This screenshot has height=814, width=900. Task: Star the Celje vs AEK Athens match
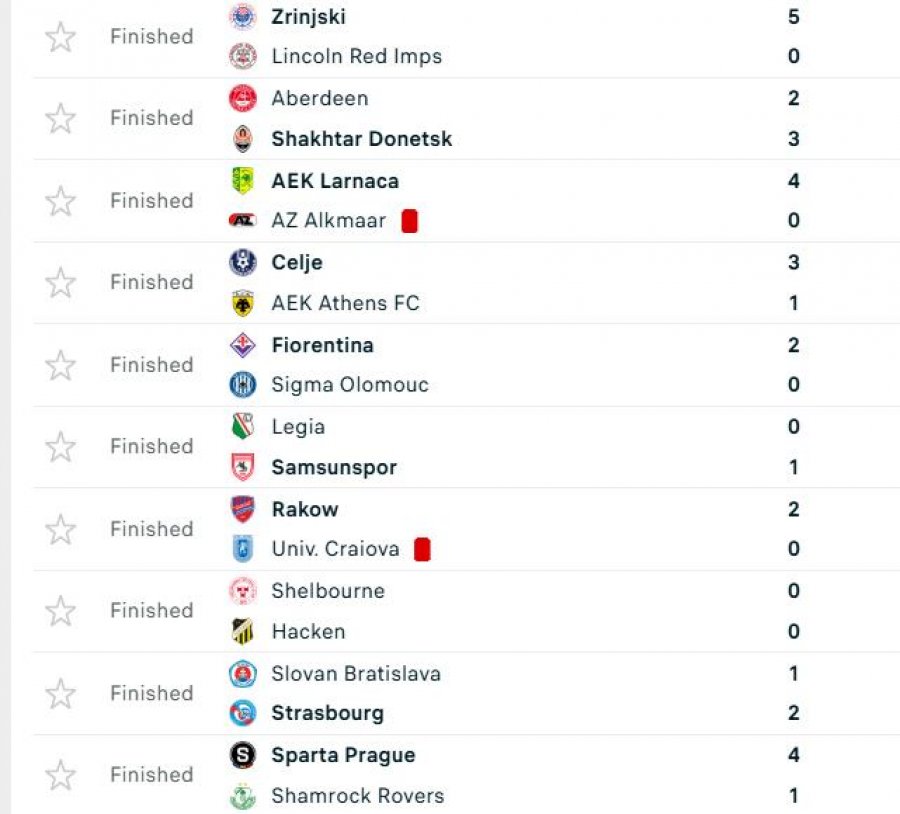click(61, 283)
